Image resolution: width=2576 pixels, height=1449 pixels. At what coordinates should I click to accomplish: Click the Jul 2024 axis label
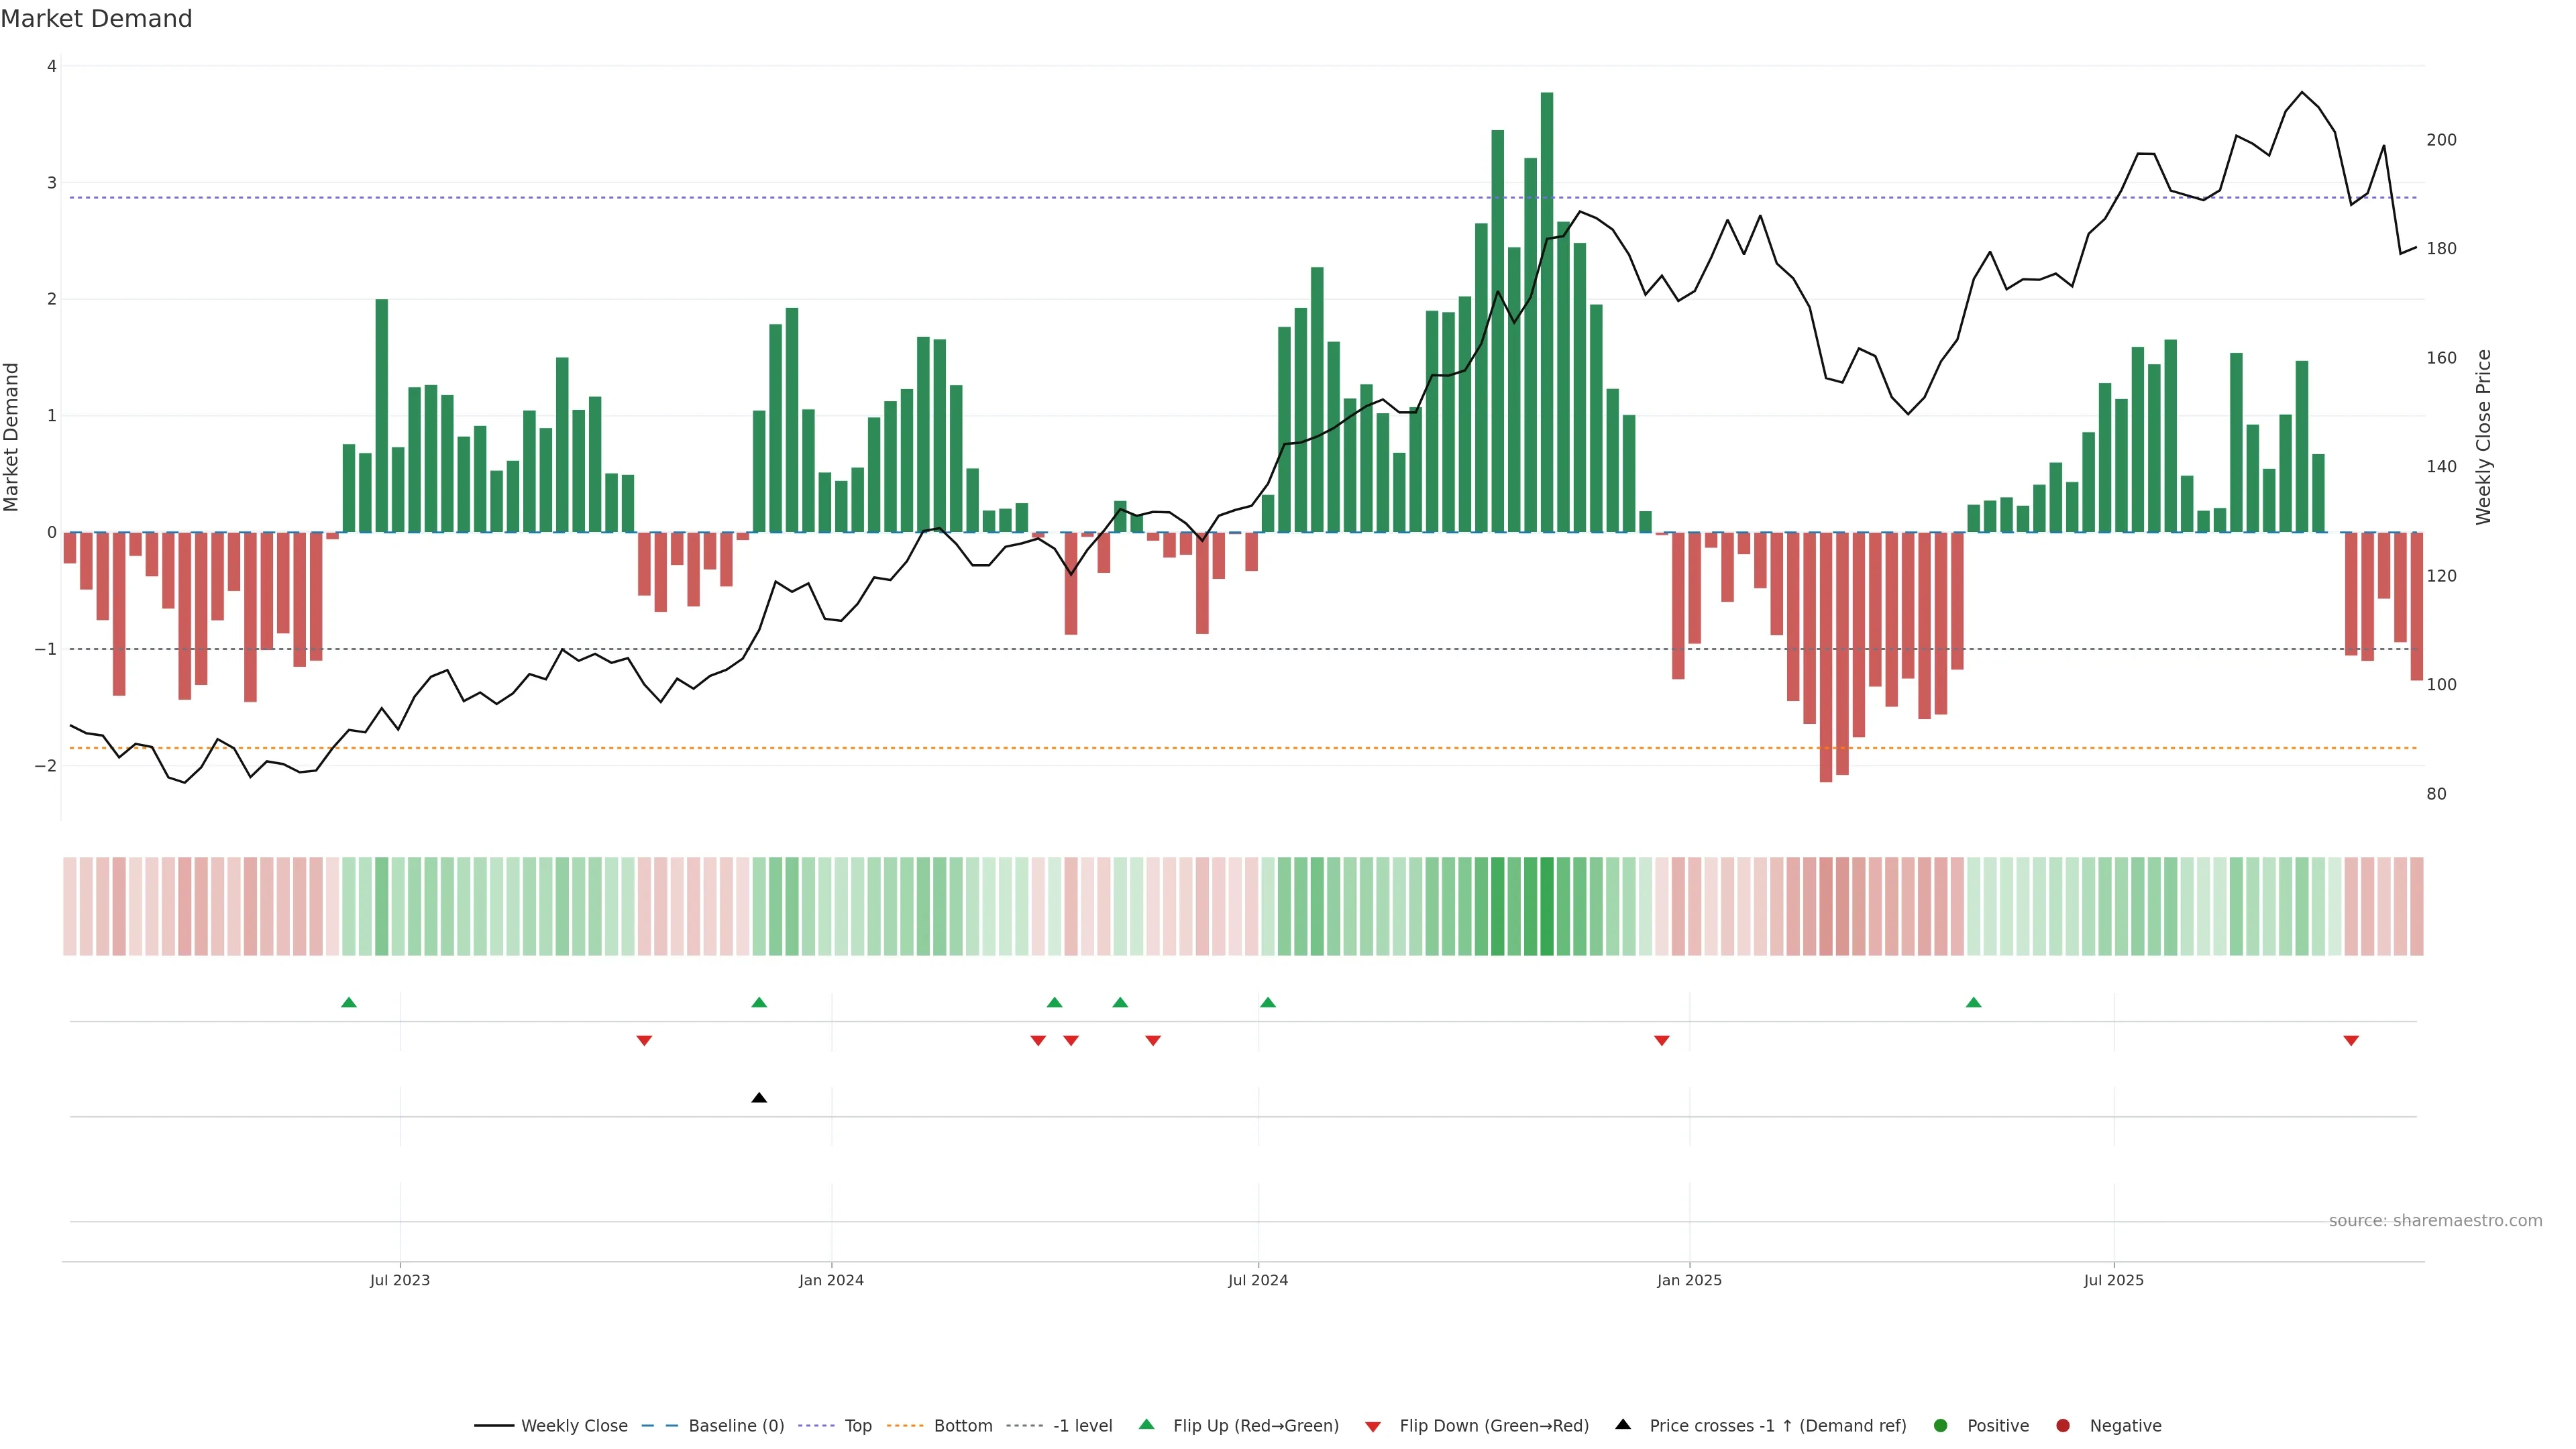coord(1258,1280)
